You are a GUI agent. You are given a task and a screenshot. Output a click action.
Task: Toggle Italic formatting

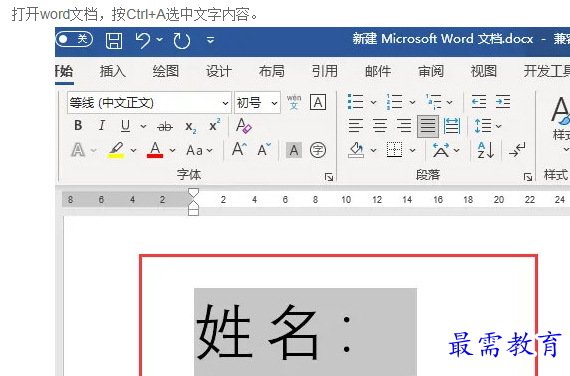[x=102, y=126]
